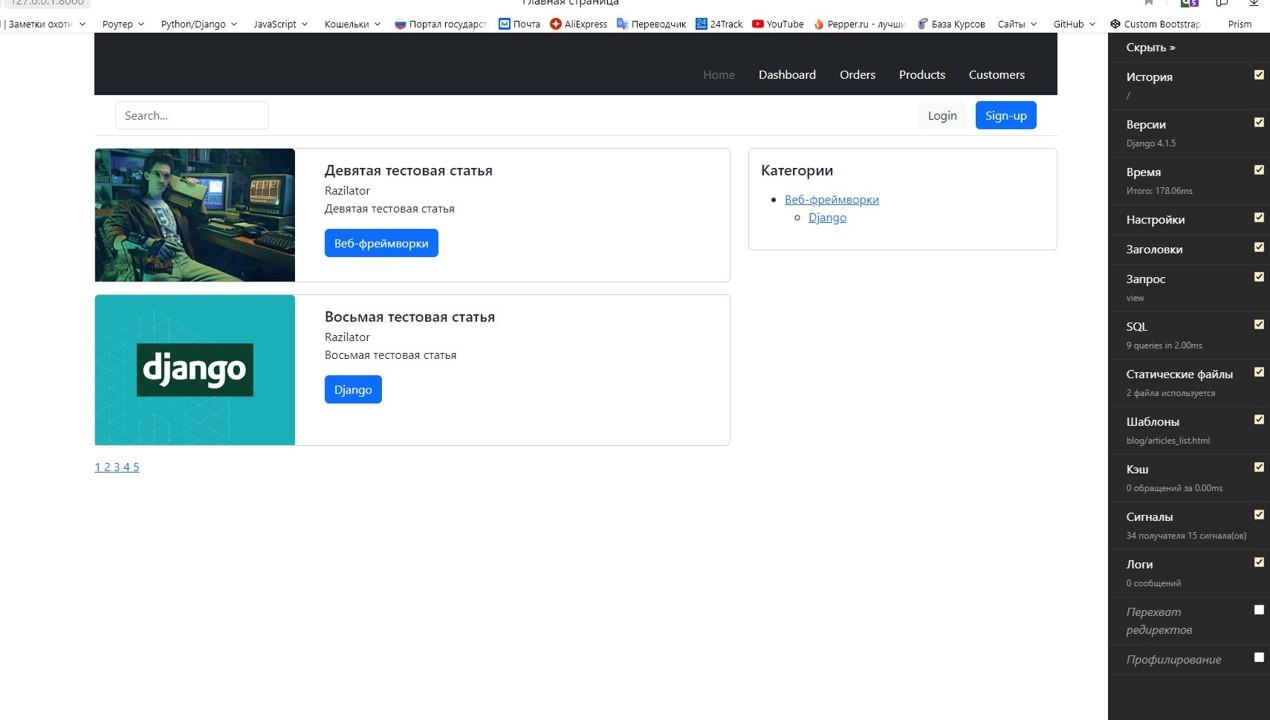Go to pagination page 3
The height and width of the screenshot is (720, 1270).
point(117,467)
